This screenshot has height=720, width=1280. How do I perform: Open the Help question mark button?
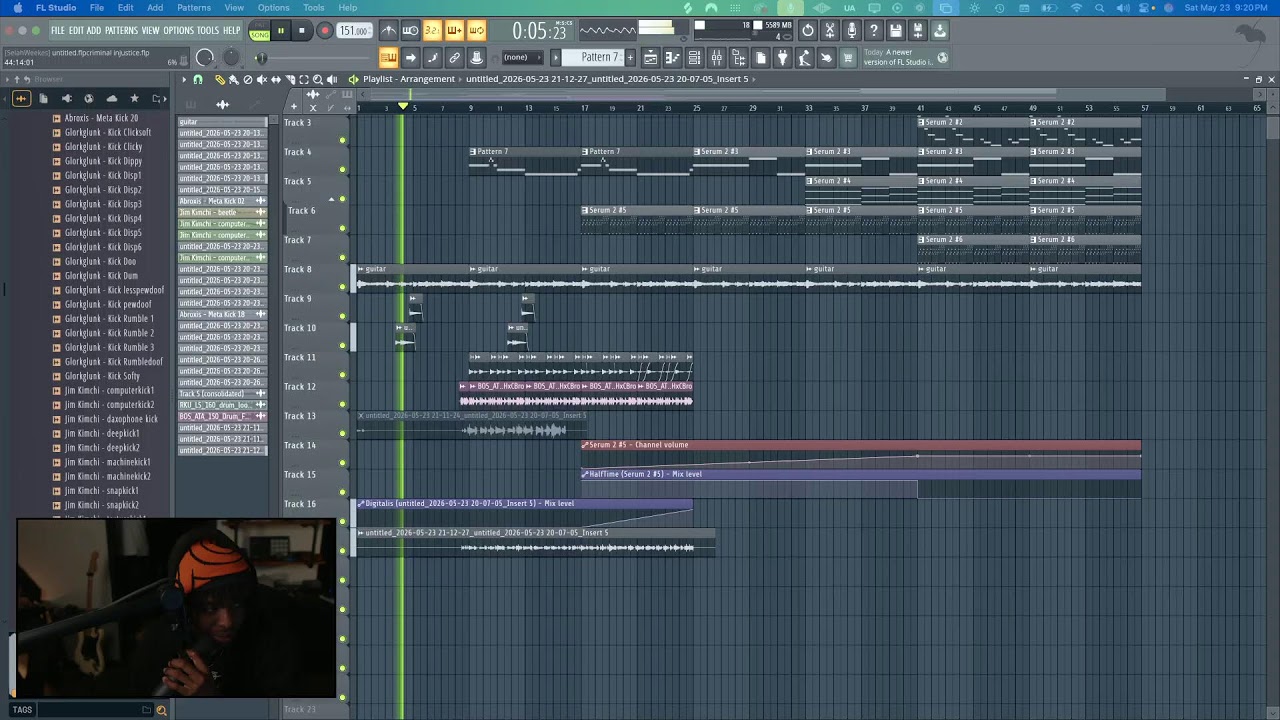pyautogui.click(x=874, y=31)
